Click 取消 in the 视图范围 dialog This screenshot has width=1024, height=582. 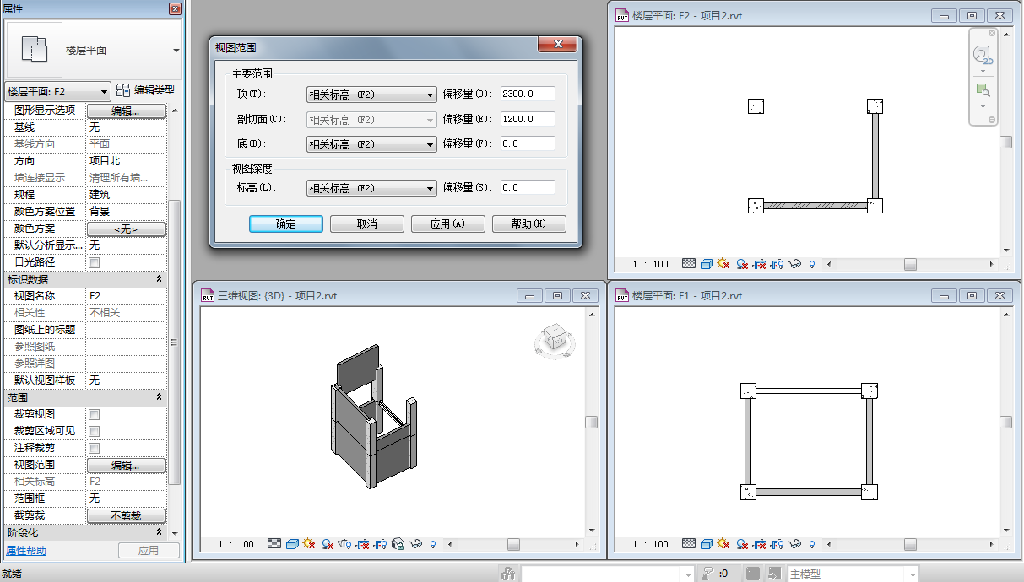coord(367,224)
